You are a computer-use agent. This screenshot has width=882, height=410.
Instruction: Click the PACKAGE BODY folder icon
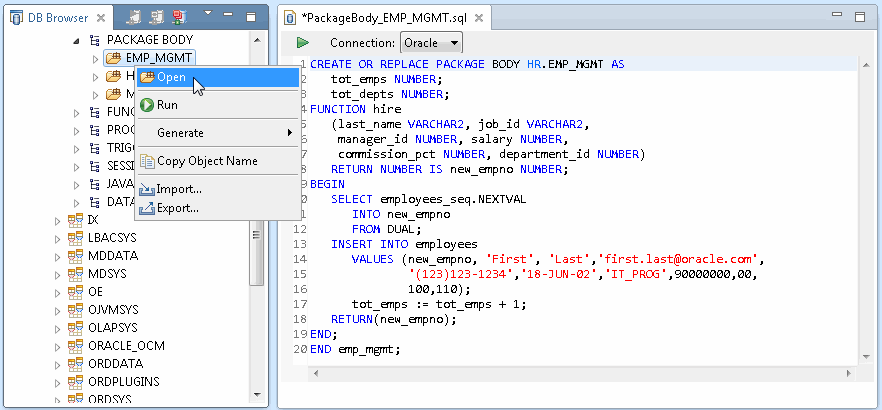[x=96, y=41]
